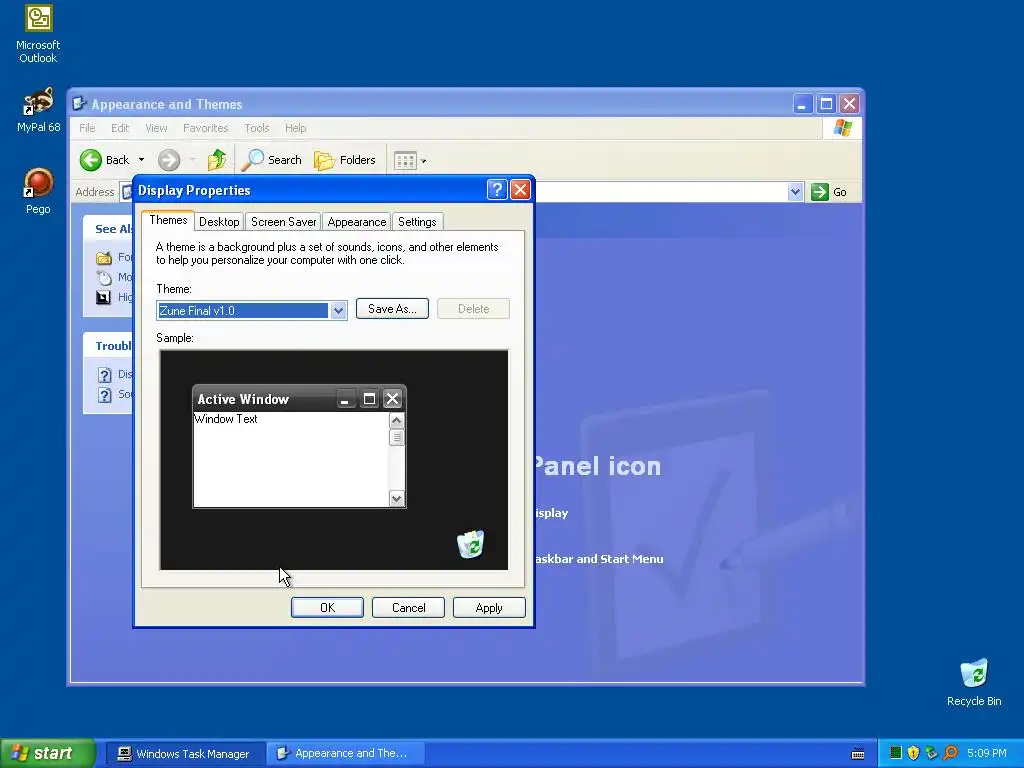Viewport: 1024px width, 768px height.
Task: Minimize the Appearance and Themes window
Action: click(x=803, y=104)
